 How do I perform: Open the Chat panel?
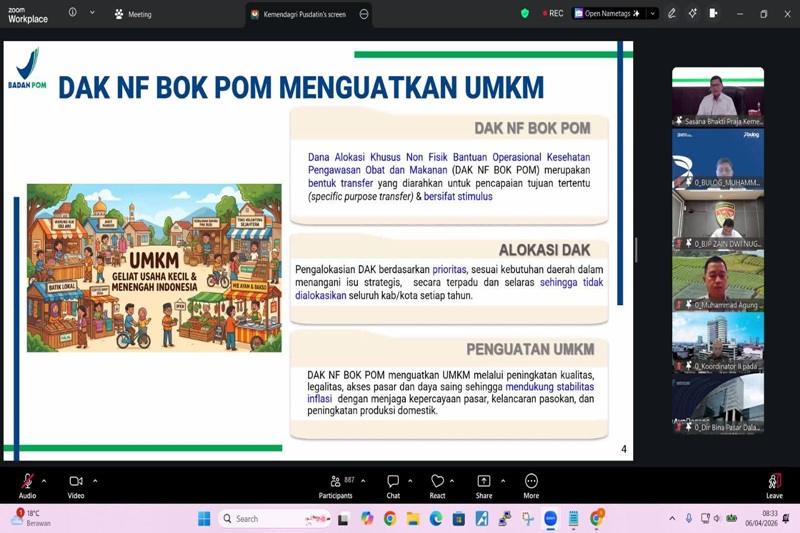pyautogui.click(x=393, y=484)
